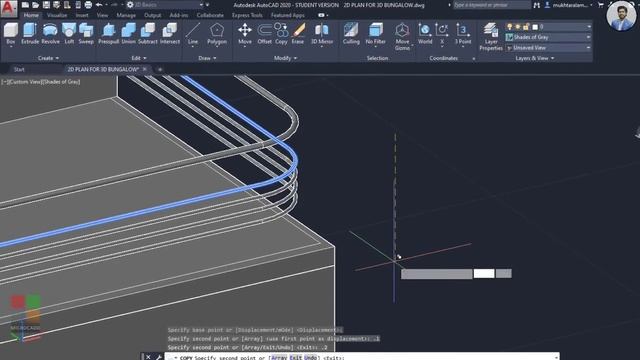
Task: Open the mukhtaralam user account menu
Action: coord(569,5)
